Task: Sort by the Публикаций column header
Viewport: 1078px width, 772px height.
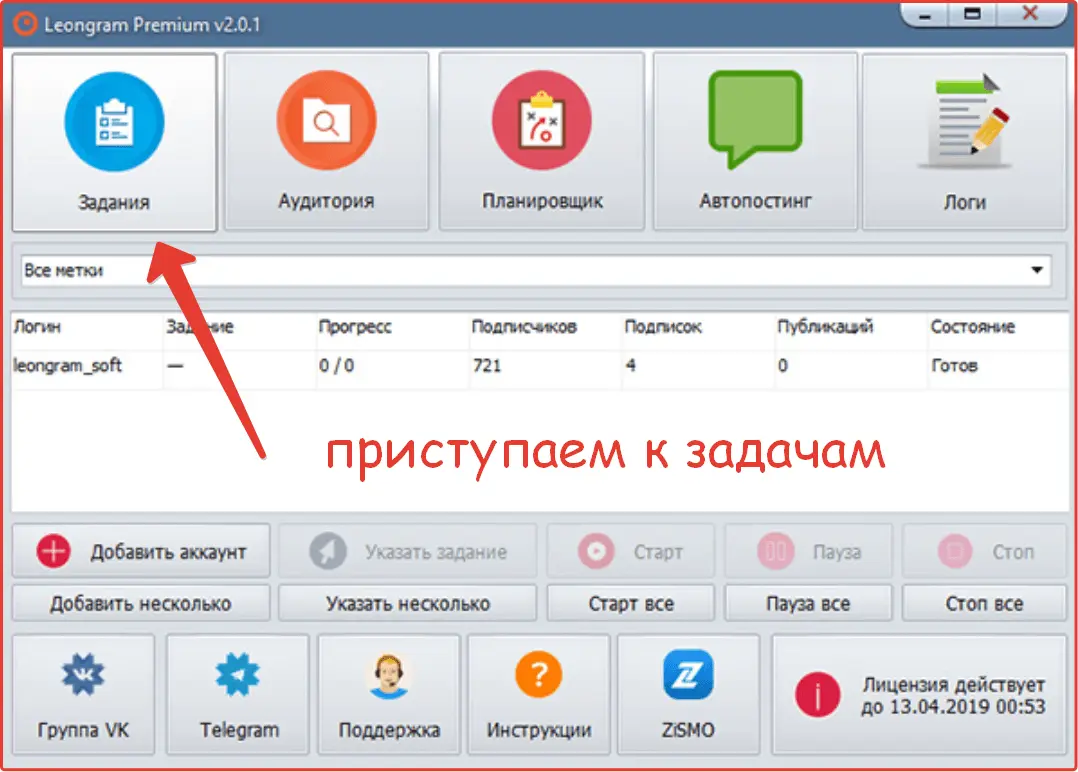Action: point(851,327)
